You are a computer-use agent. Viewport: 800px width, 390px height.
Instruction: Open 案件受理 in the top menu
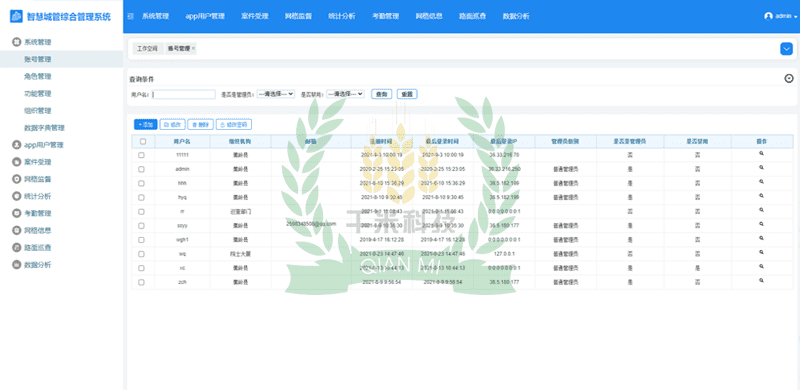(x=255, y=16)
